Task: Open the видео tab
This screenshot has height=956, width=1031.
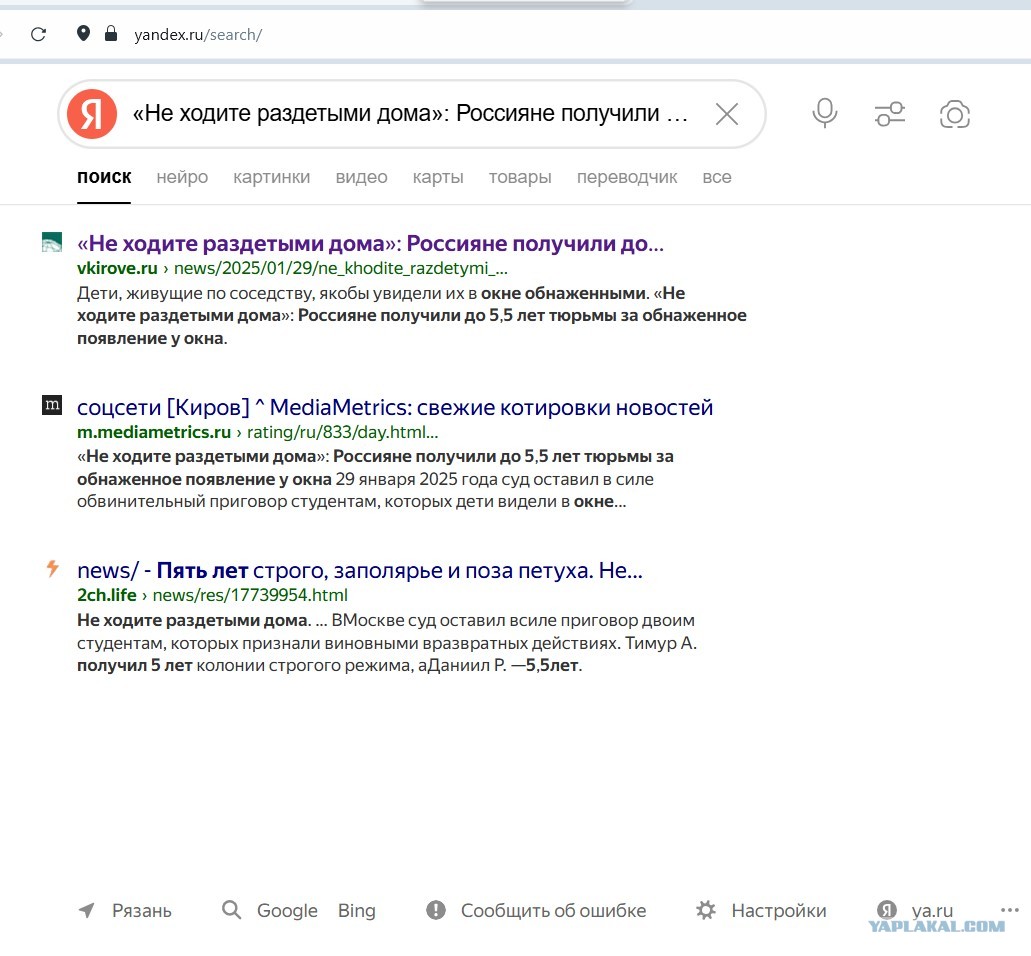Action: (361, 177)
